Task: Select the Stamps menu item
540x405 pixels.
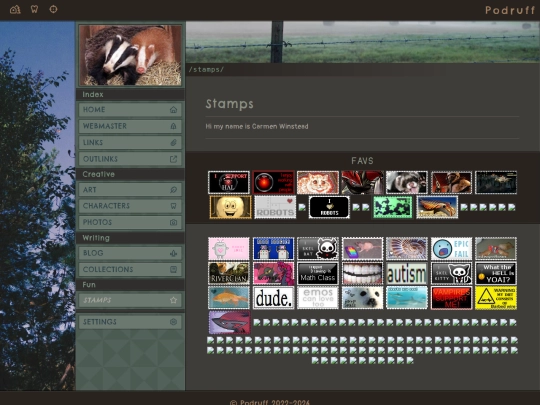Action: (x=130, y=300)
